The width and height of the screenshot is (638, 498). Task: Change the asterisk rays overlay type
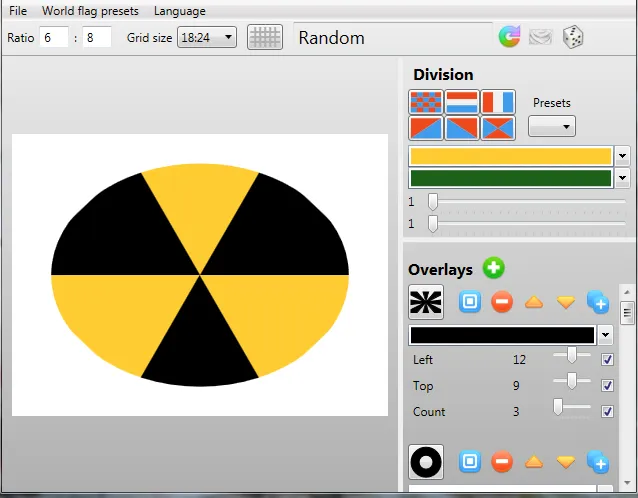pos(426,302)
